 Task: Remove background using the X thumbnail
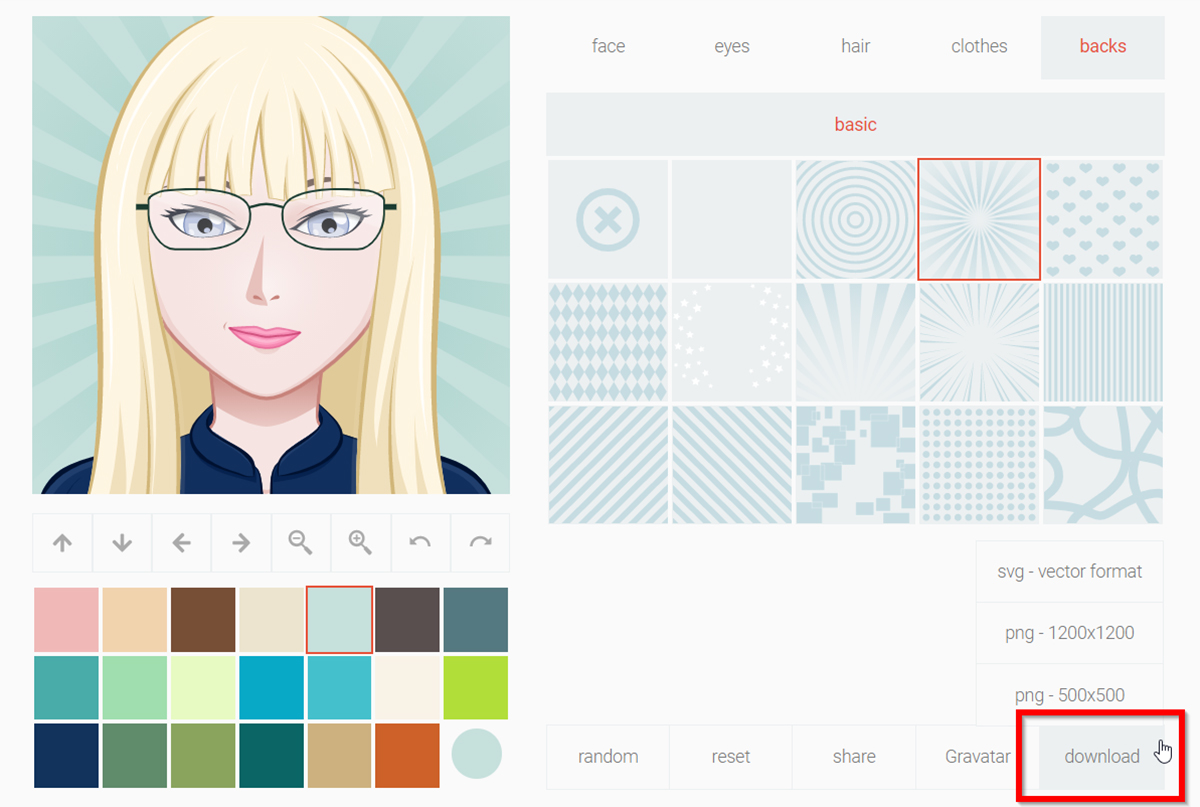pyautogui.click(x=608, y=219)
